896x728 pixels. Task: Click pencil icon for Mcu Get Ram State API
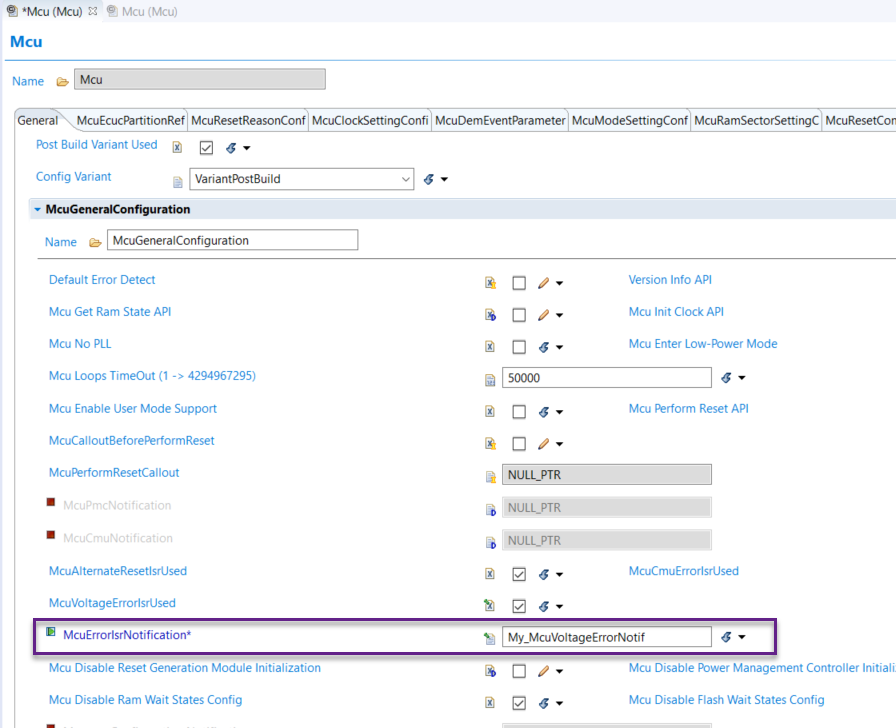(x=543, y=315)
